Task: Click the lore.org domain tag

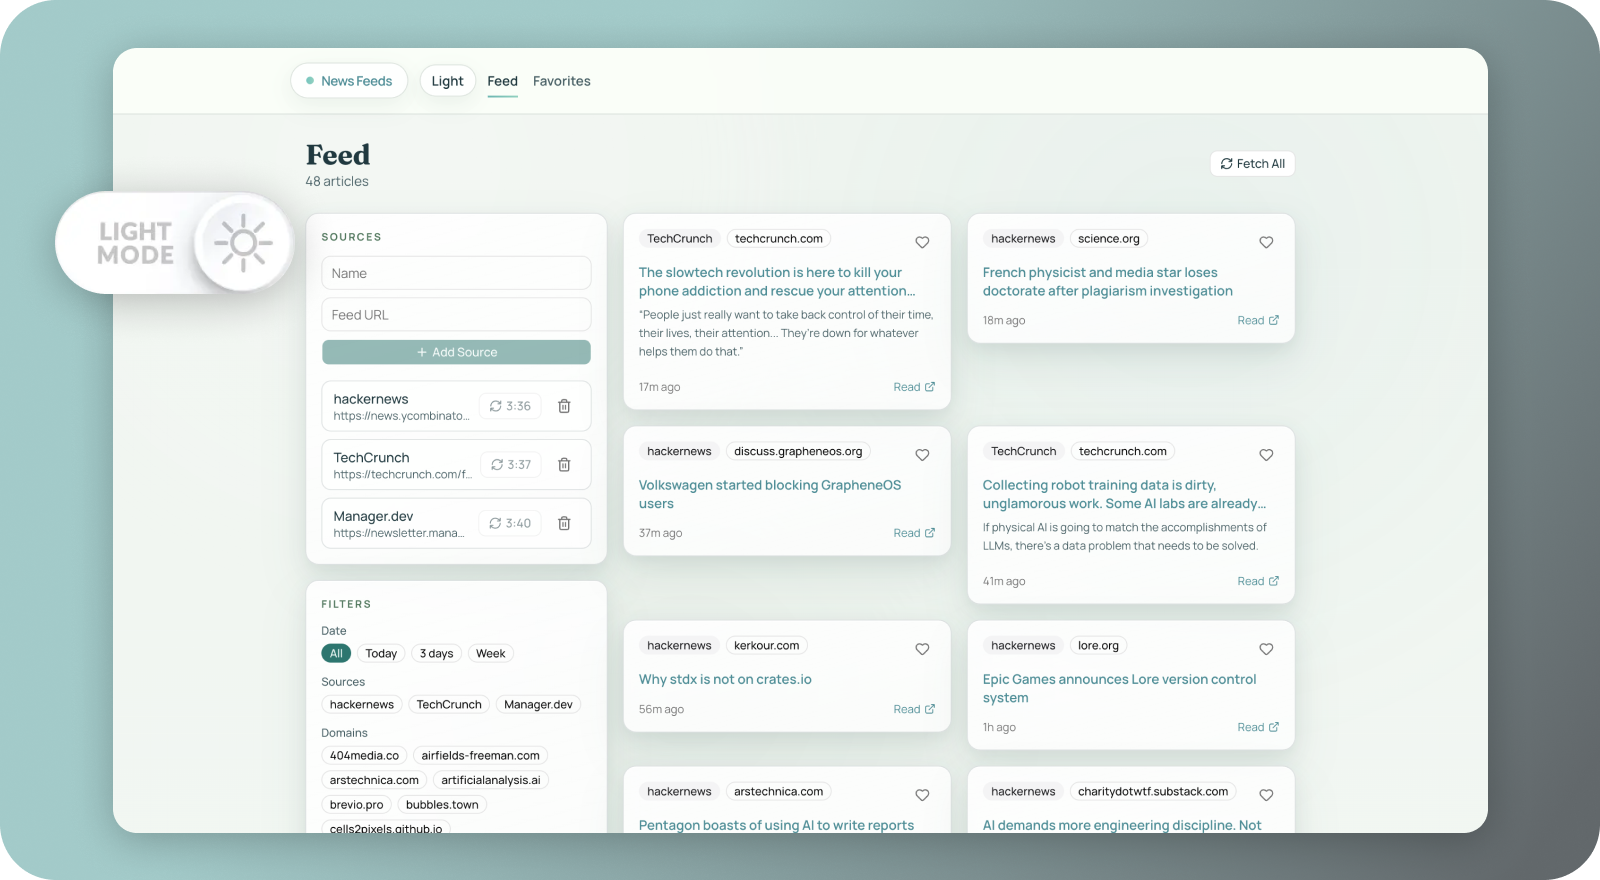Action: click(1098, 646)
